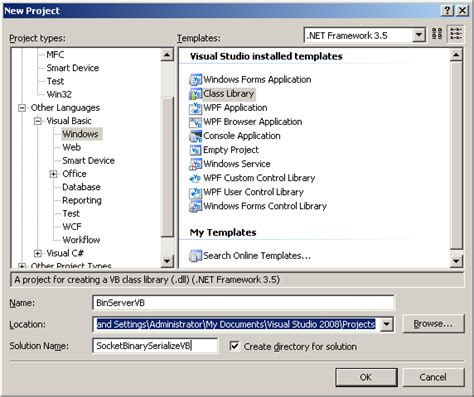Choose the WPF Custom Control Library label
The width and height of the screenshot is (474, 397).
tap(259, 178)
